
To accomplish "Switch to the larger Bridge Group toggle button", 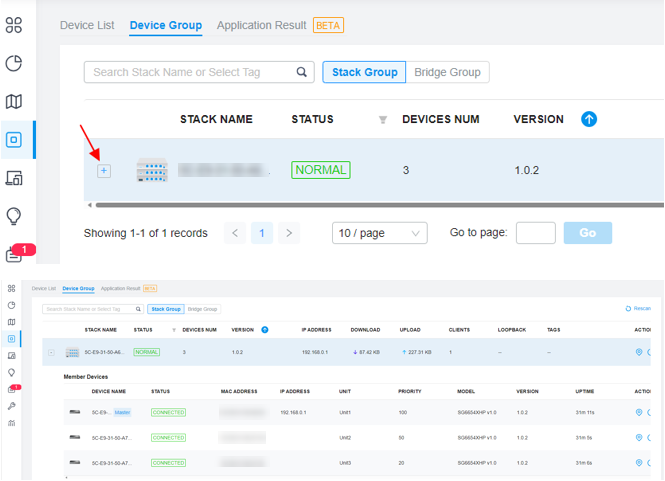I will [x=448, y=72].
